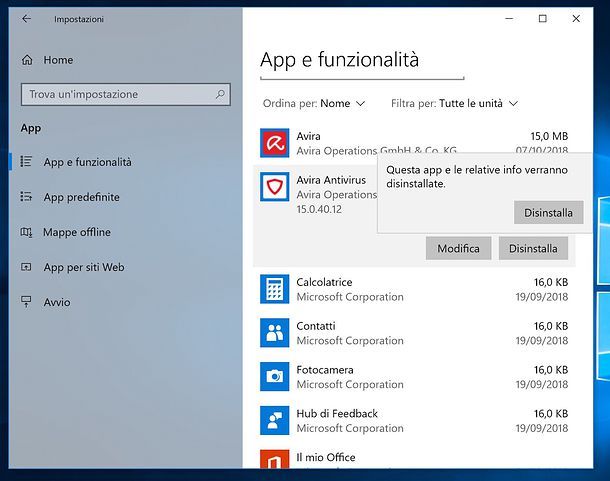Click the Hub di Feedback icon
Screen dimensions: 610x481
click(275, 420)
